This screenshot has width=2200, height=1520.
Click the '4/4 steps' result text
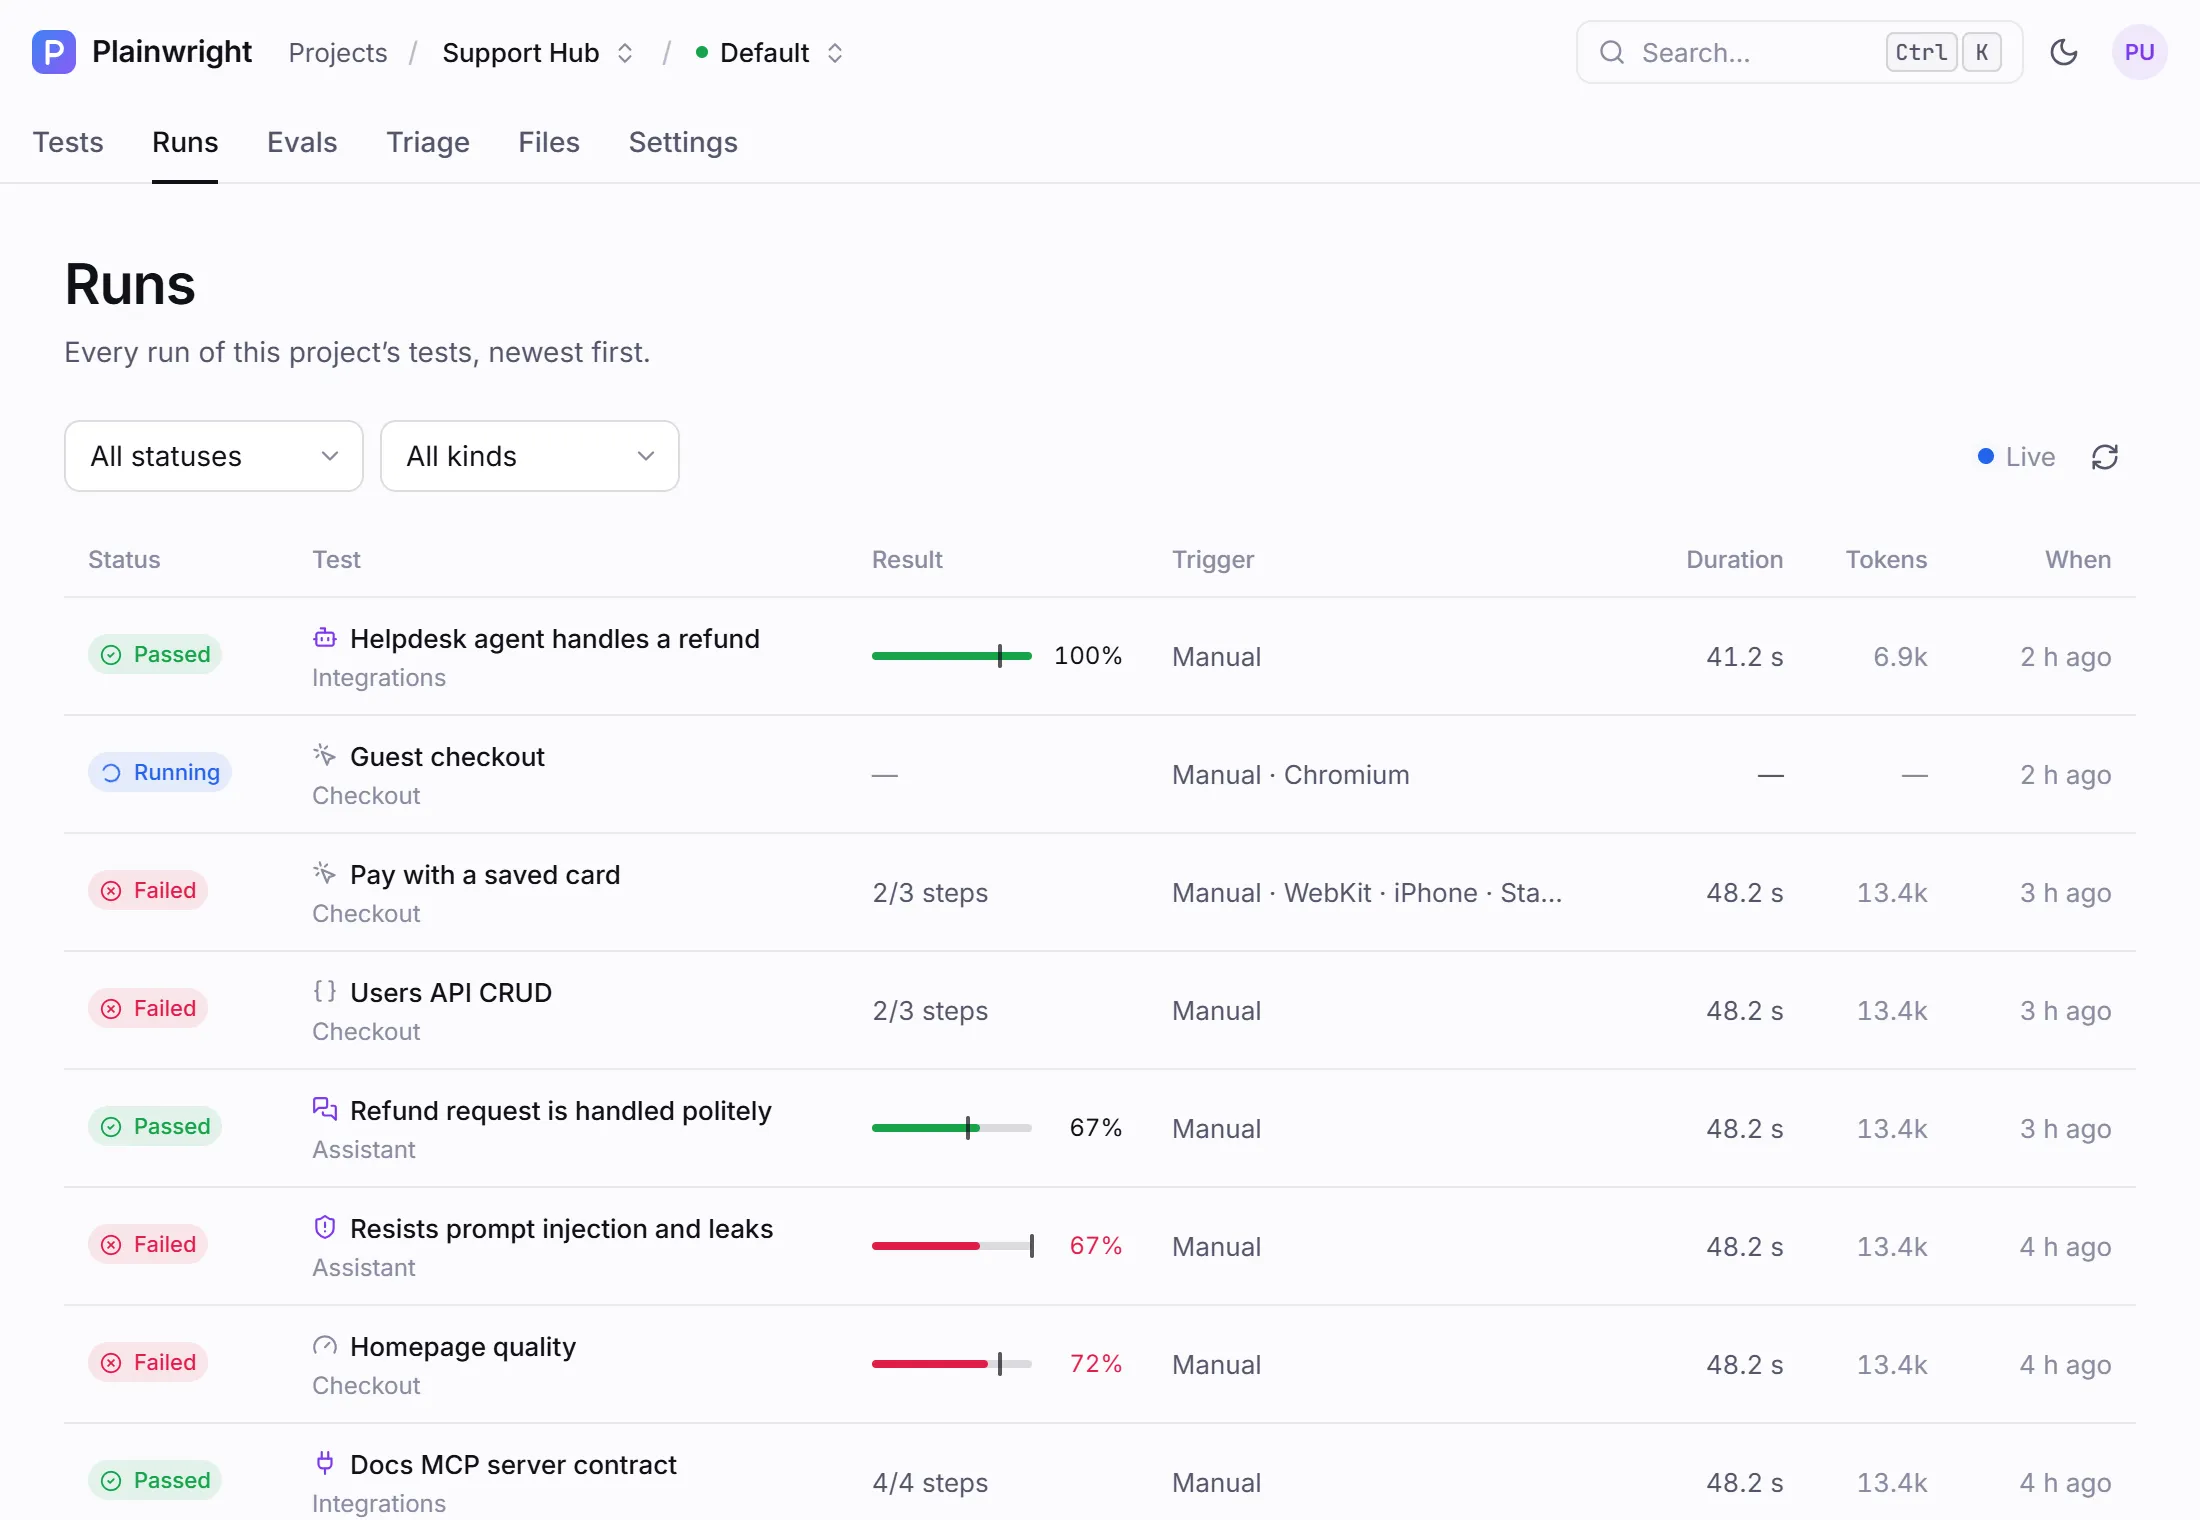pyautogui.click(x=930, y=1483)
